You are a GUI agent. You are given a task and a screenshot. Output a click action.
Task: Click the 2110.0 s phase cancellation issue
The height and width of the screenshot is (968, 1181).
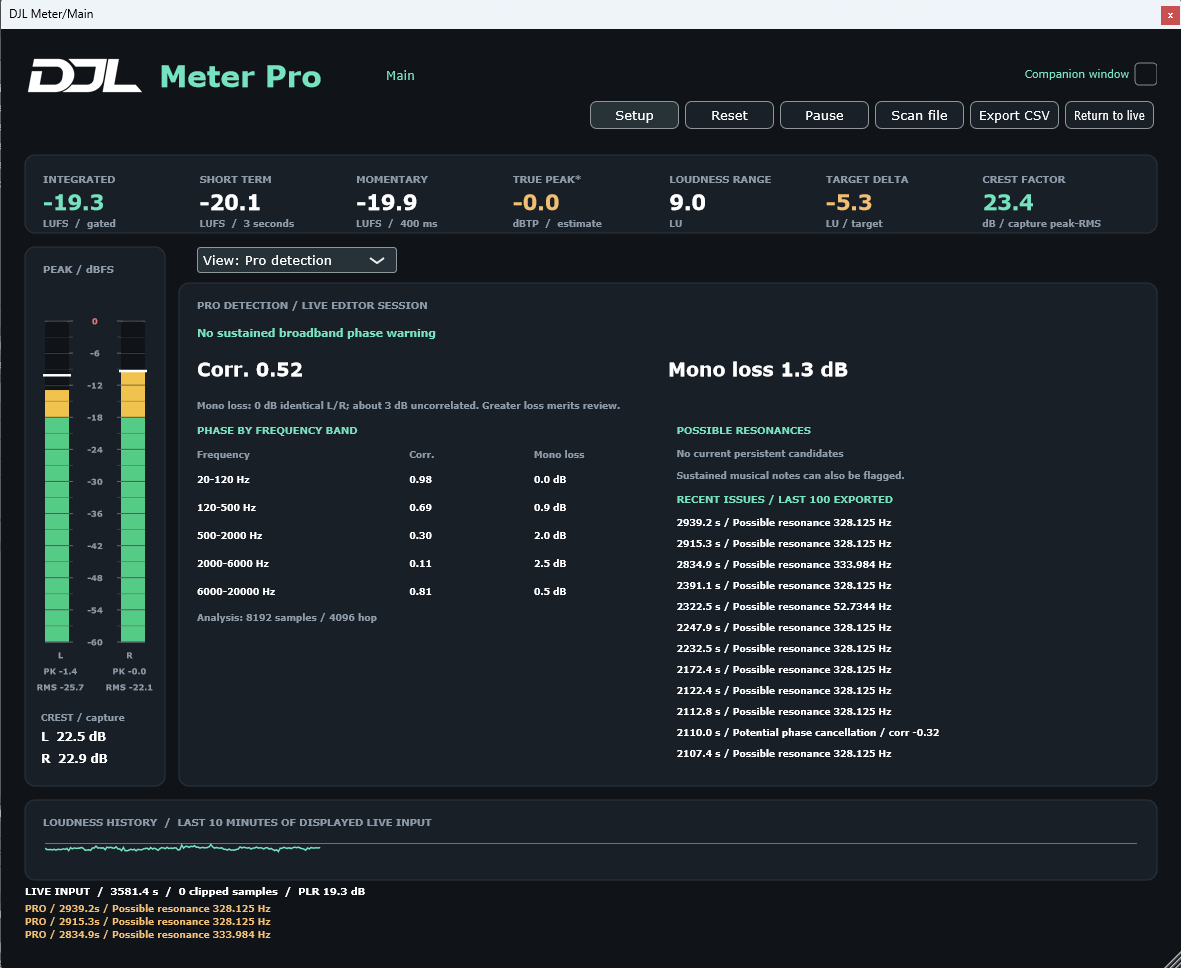coord(807,732)
